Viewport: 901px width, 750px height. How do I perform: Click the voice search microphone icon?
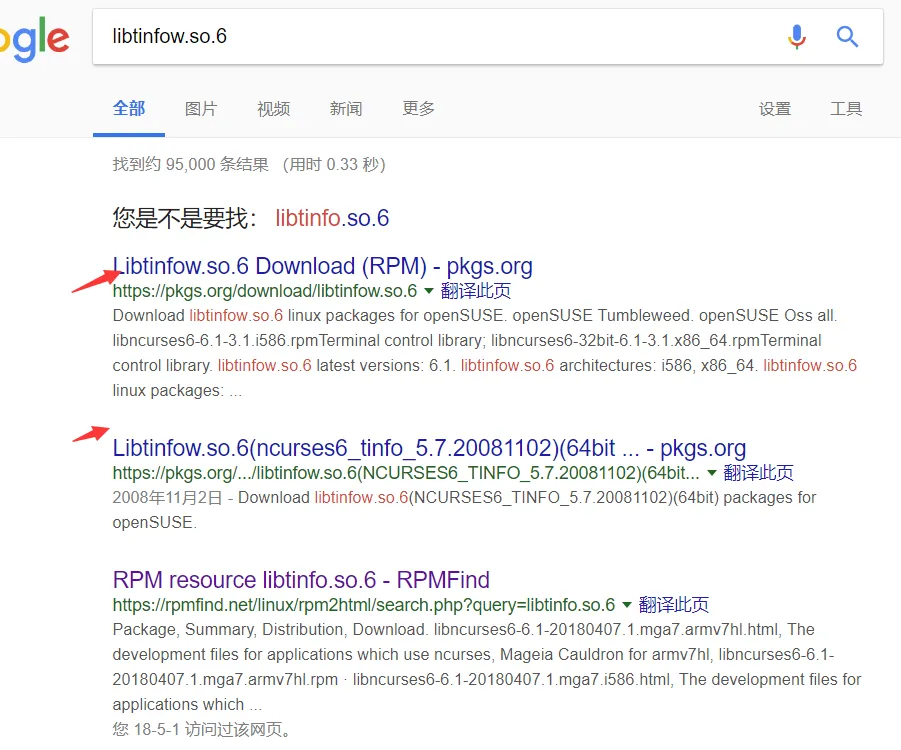(797, 37)
